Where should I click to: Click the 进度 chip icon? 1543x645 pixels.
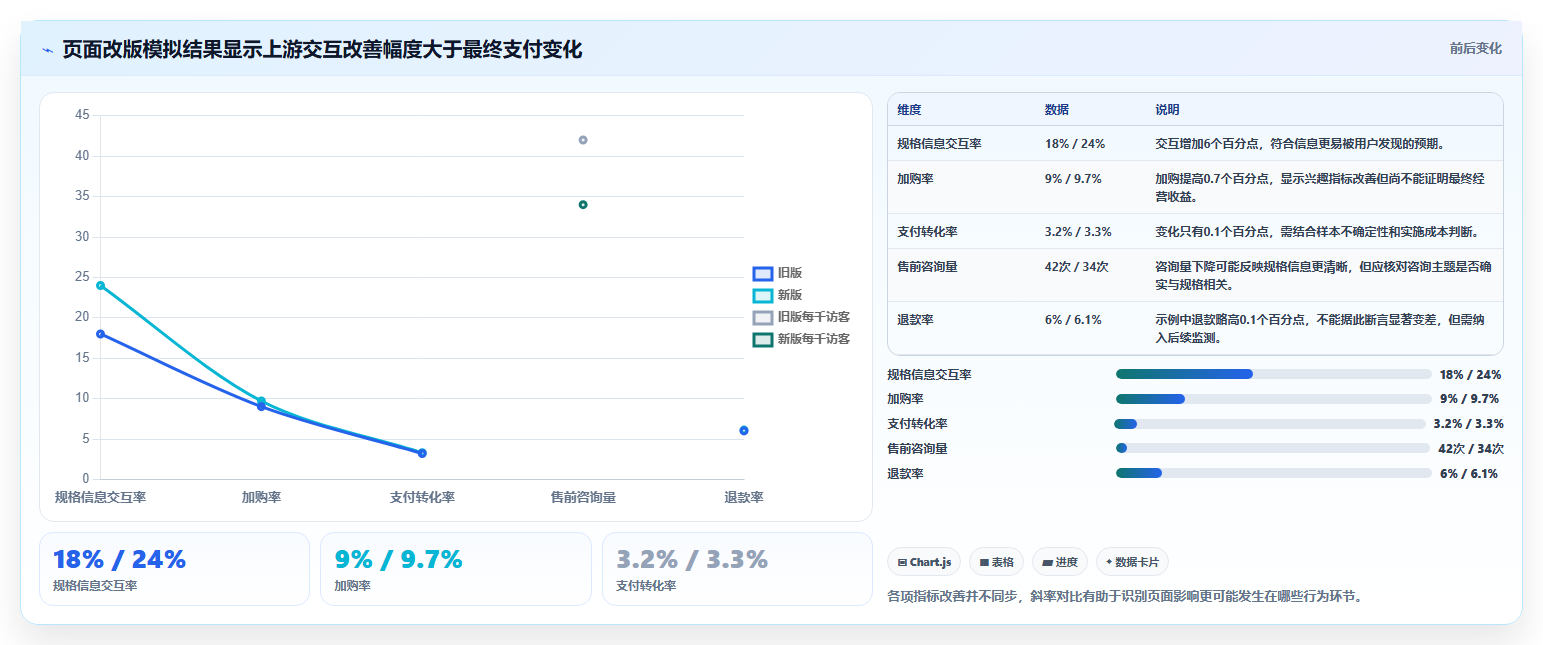pos(1047,563)
